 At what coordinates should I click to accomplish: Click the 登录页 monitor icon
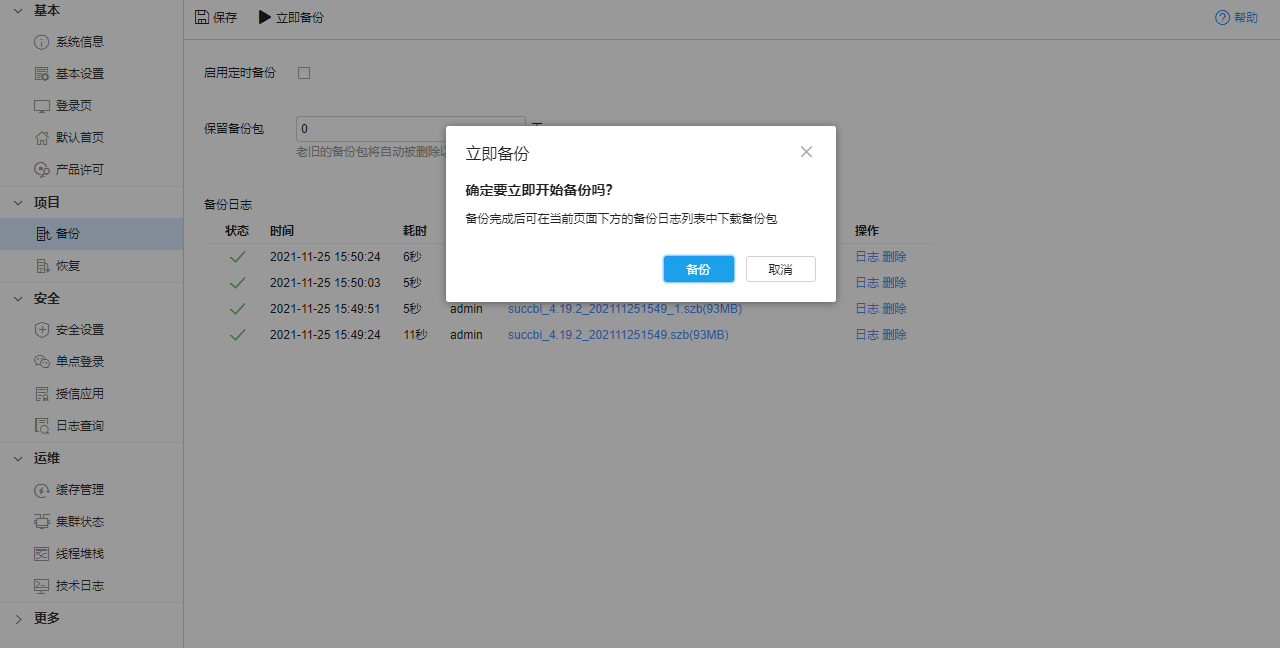pos(42,106)
